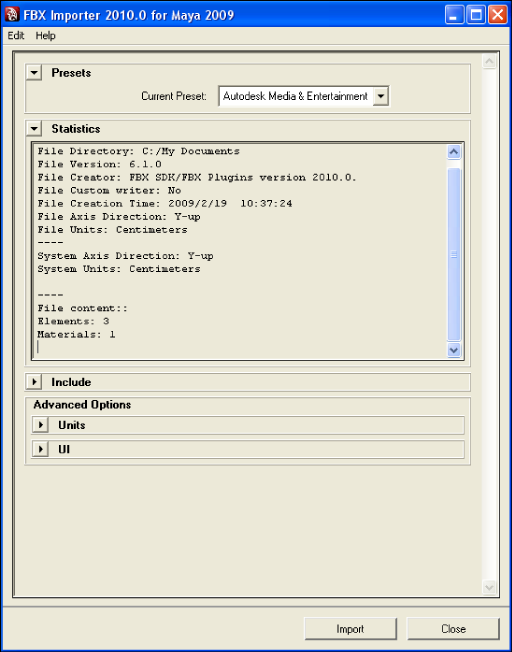Screen dimensions: 512x652
Task: Open the Help menu
Action: [x=45, y=36]
